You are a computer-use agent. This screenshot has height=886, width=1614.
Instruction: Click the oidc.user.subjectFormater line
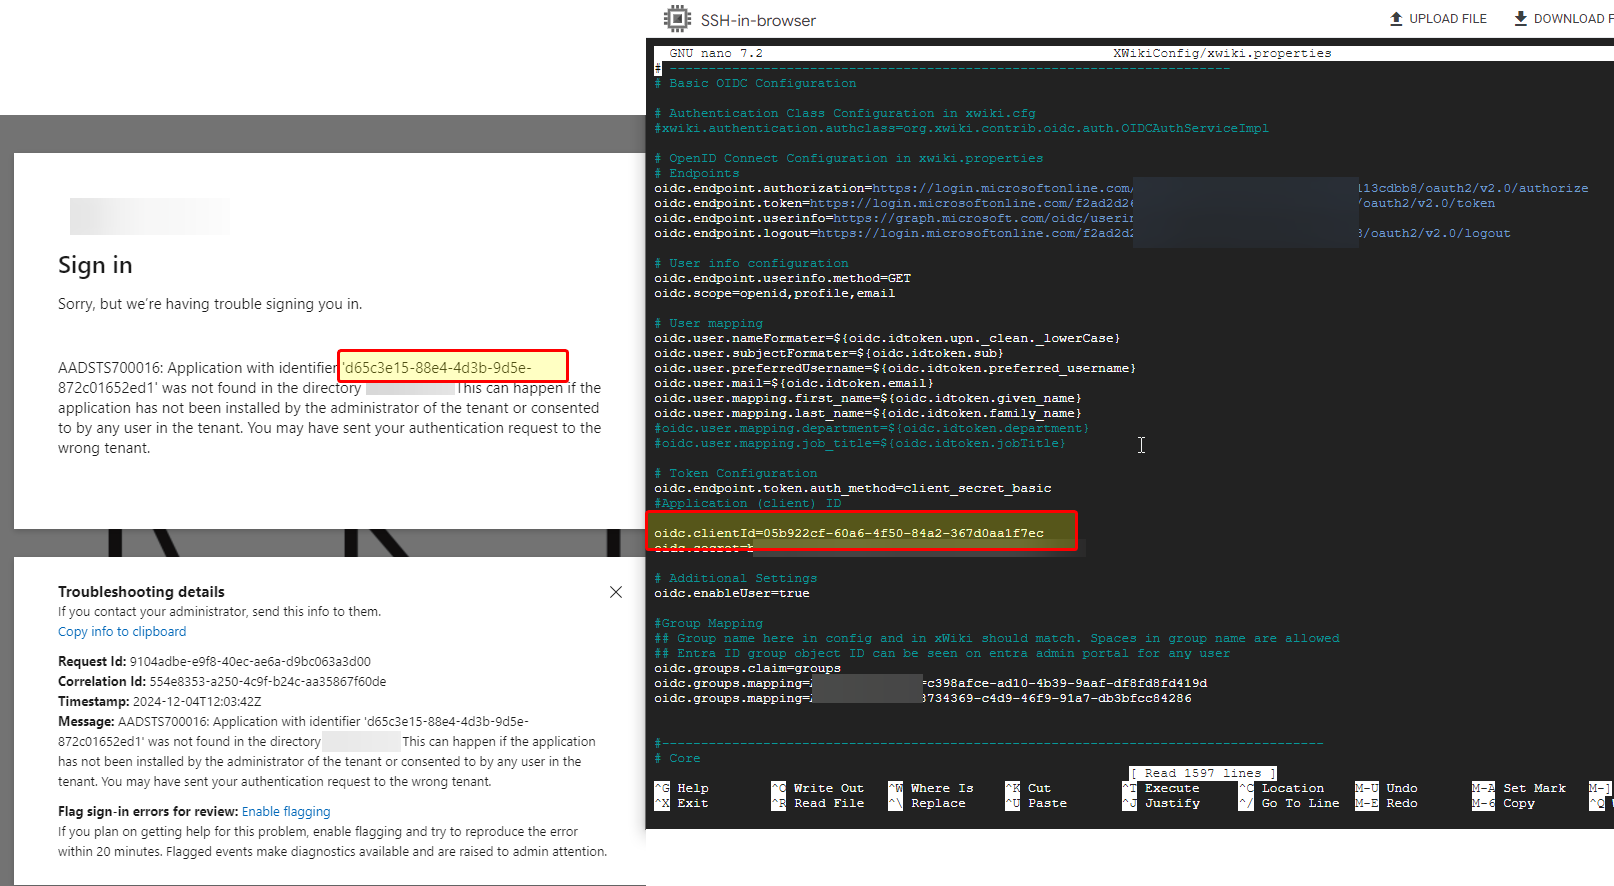(x=829, y=353)
